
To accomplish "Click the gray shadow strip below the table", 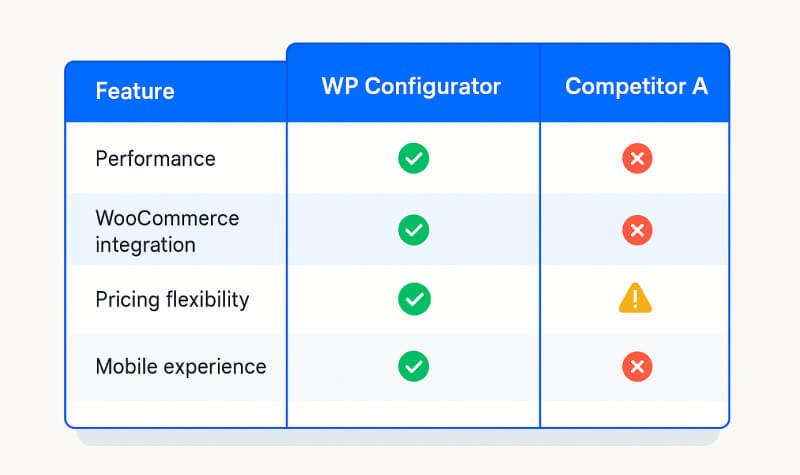I will pyautogui.click(x=400, y=437).
